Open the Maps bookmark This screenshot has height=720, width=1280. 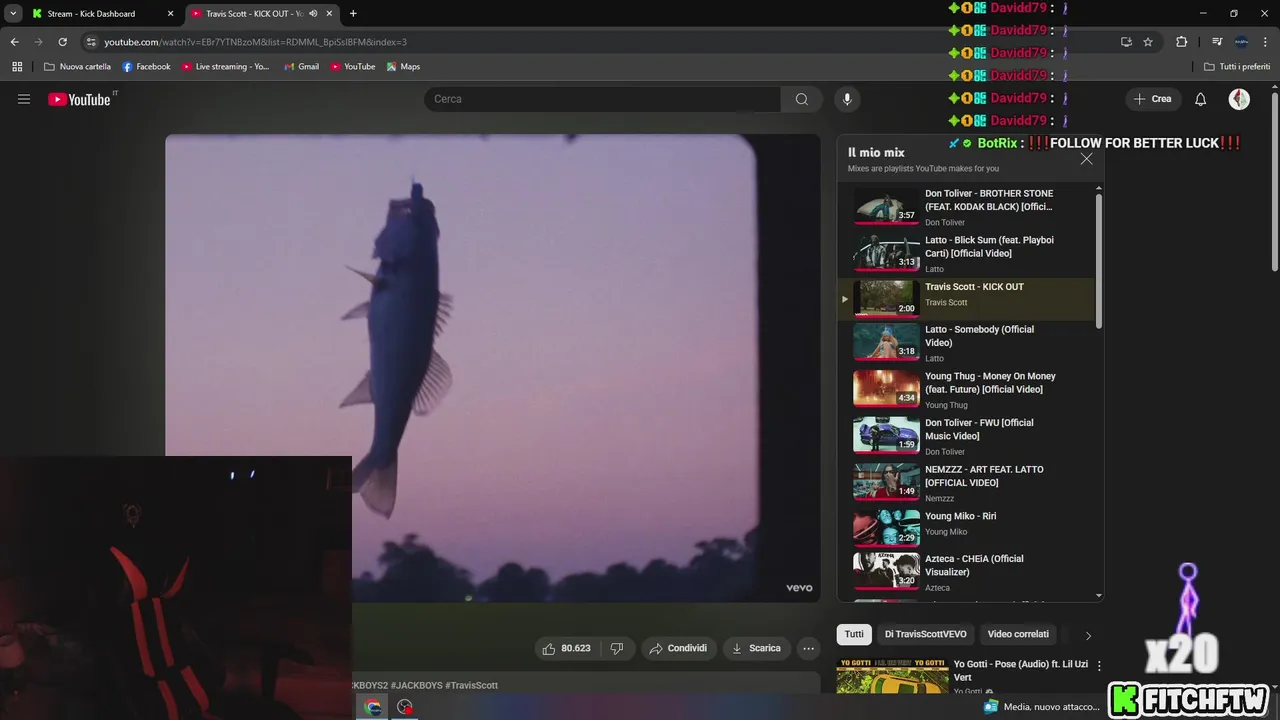click(403, 67)
